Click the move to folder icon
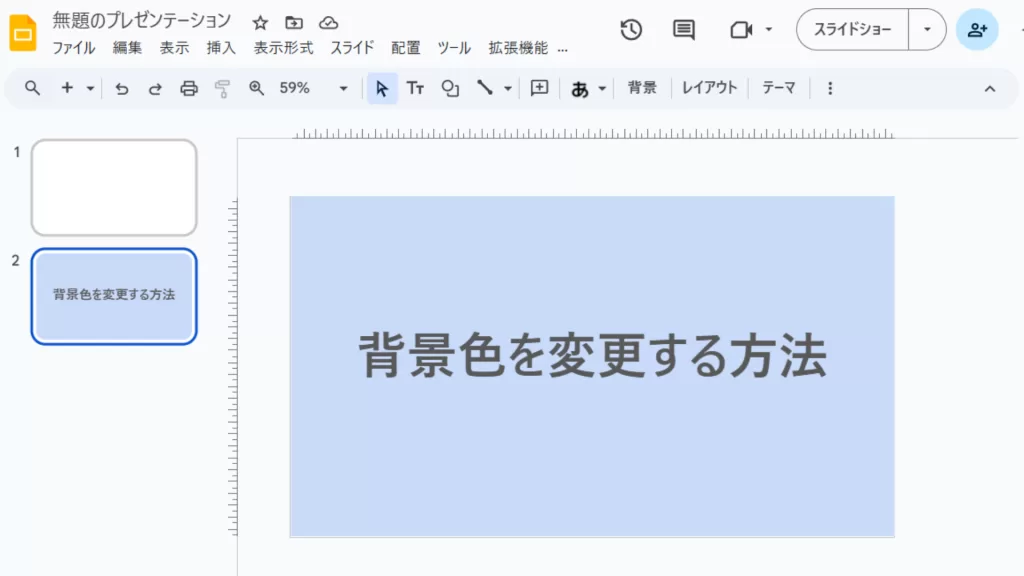This screenshot has height=576, width=1024. [x=294, y=22]
